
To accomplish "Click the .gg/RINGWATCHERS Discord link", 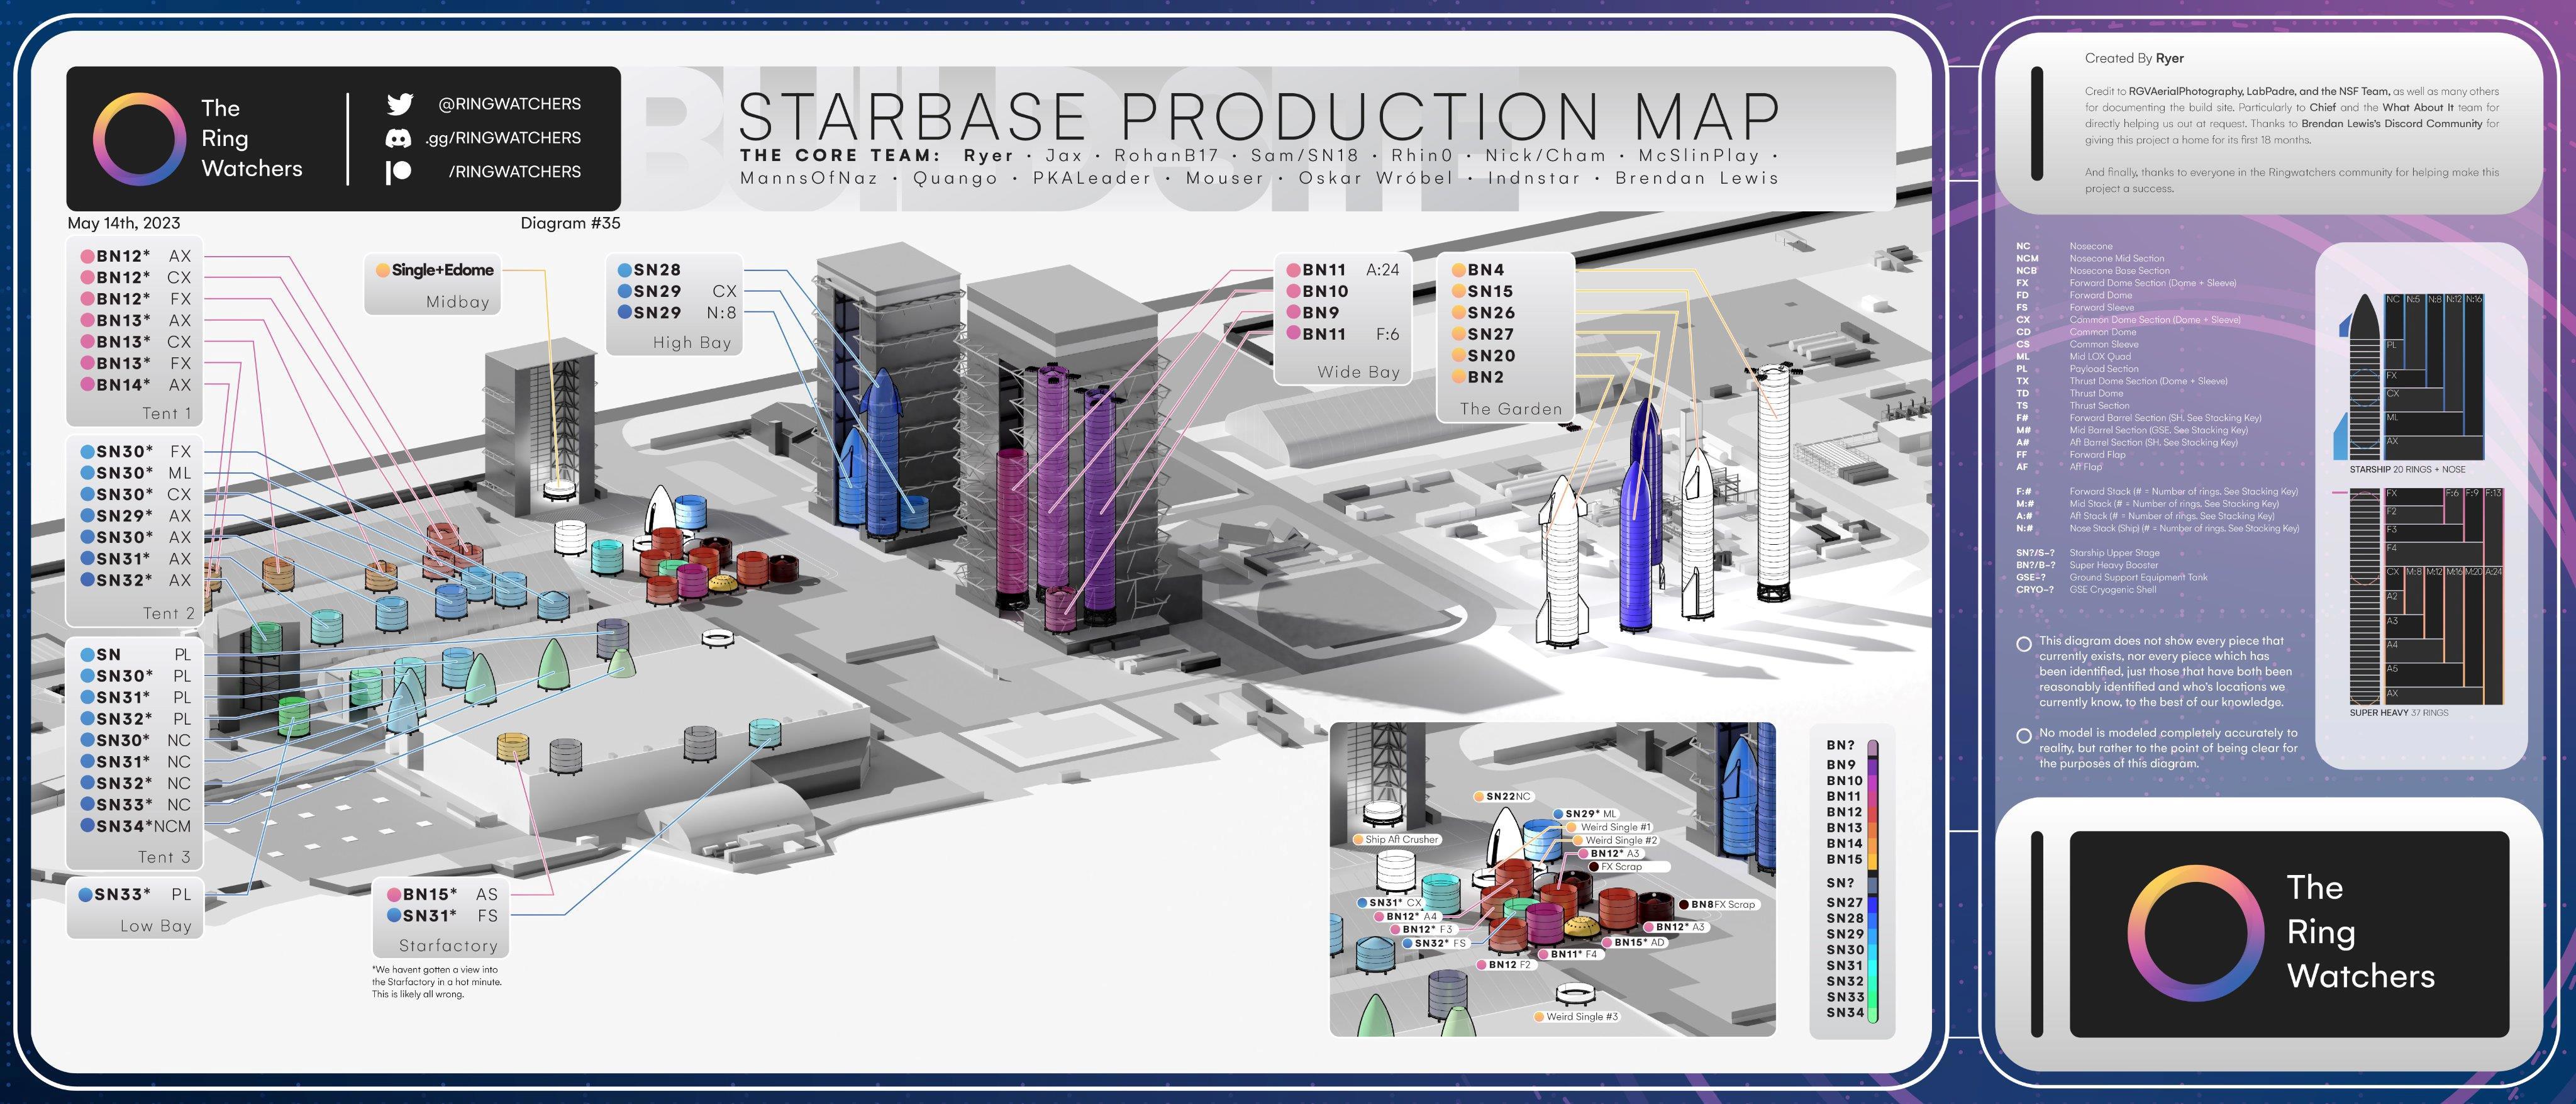I will 502,138.
